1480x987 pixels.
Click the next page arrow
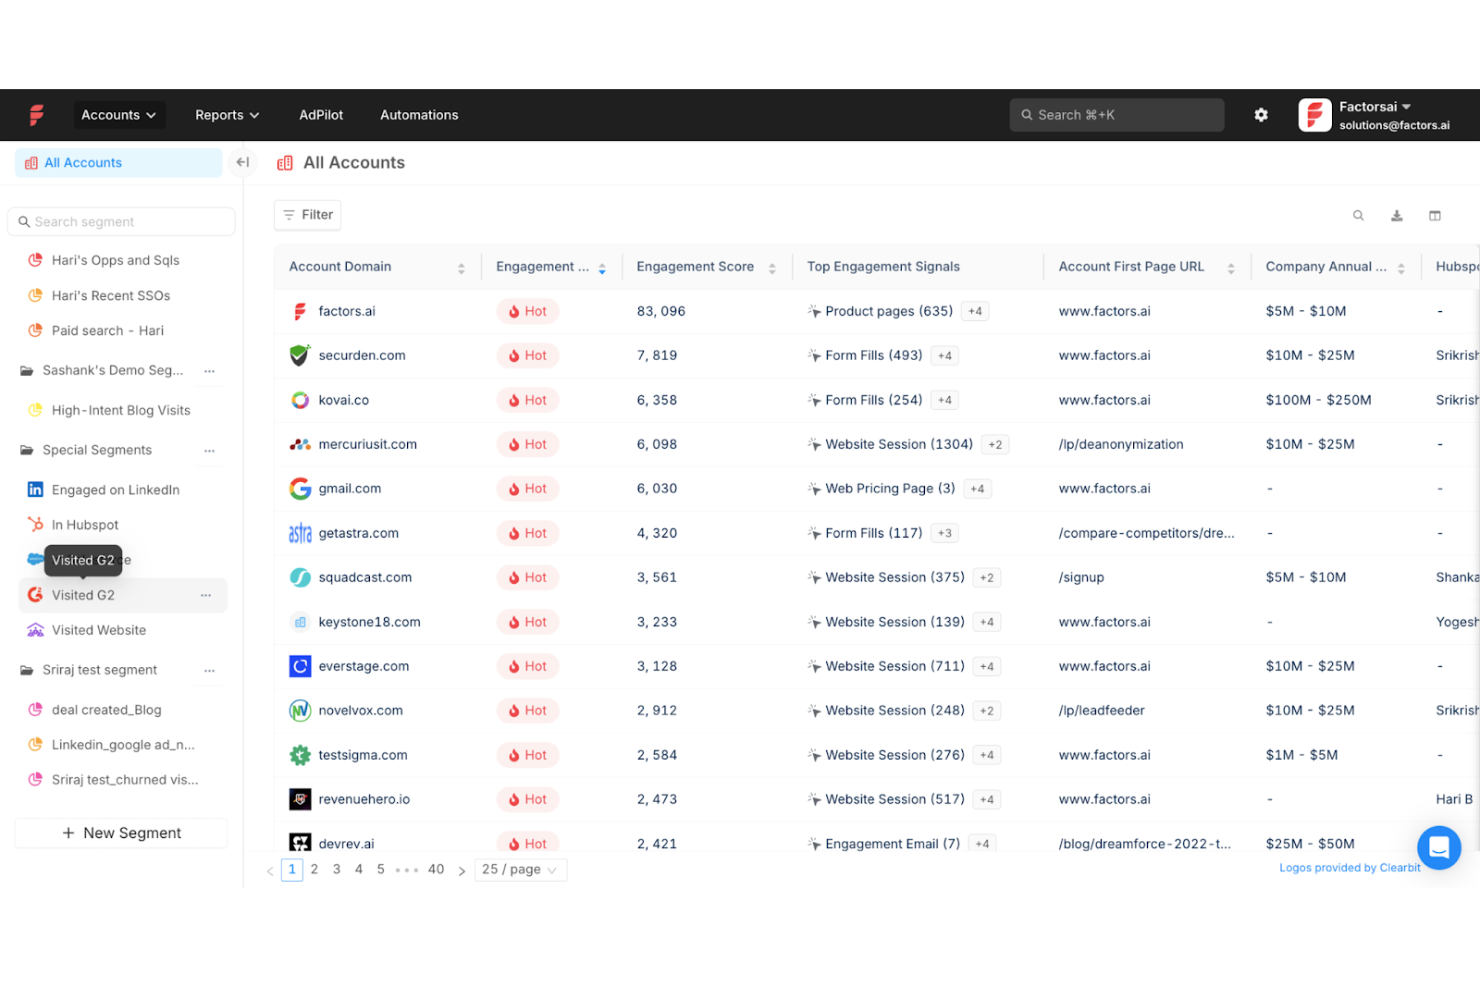pos(461,870)
